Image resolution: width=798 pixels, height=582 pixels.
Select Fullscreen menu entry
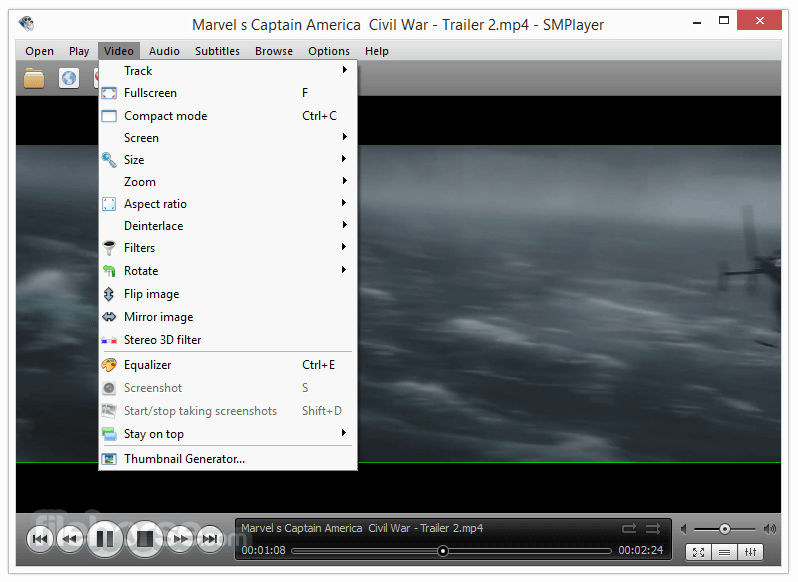click(228, 93)
